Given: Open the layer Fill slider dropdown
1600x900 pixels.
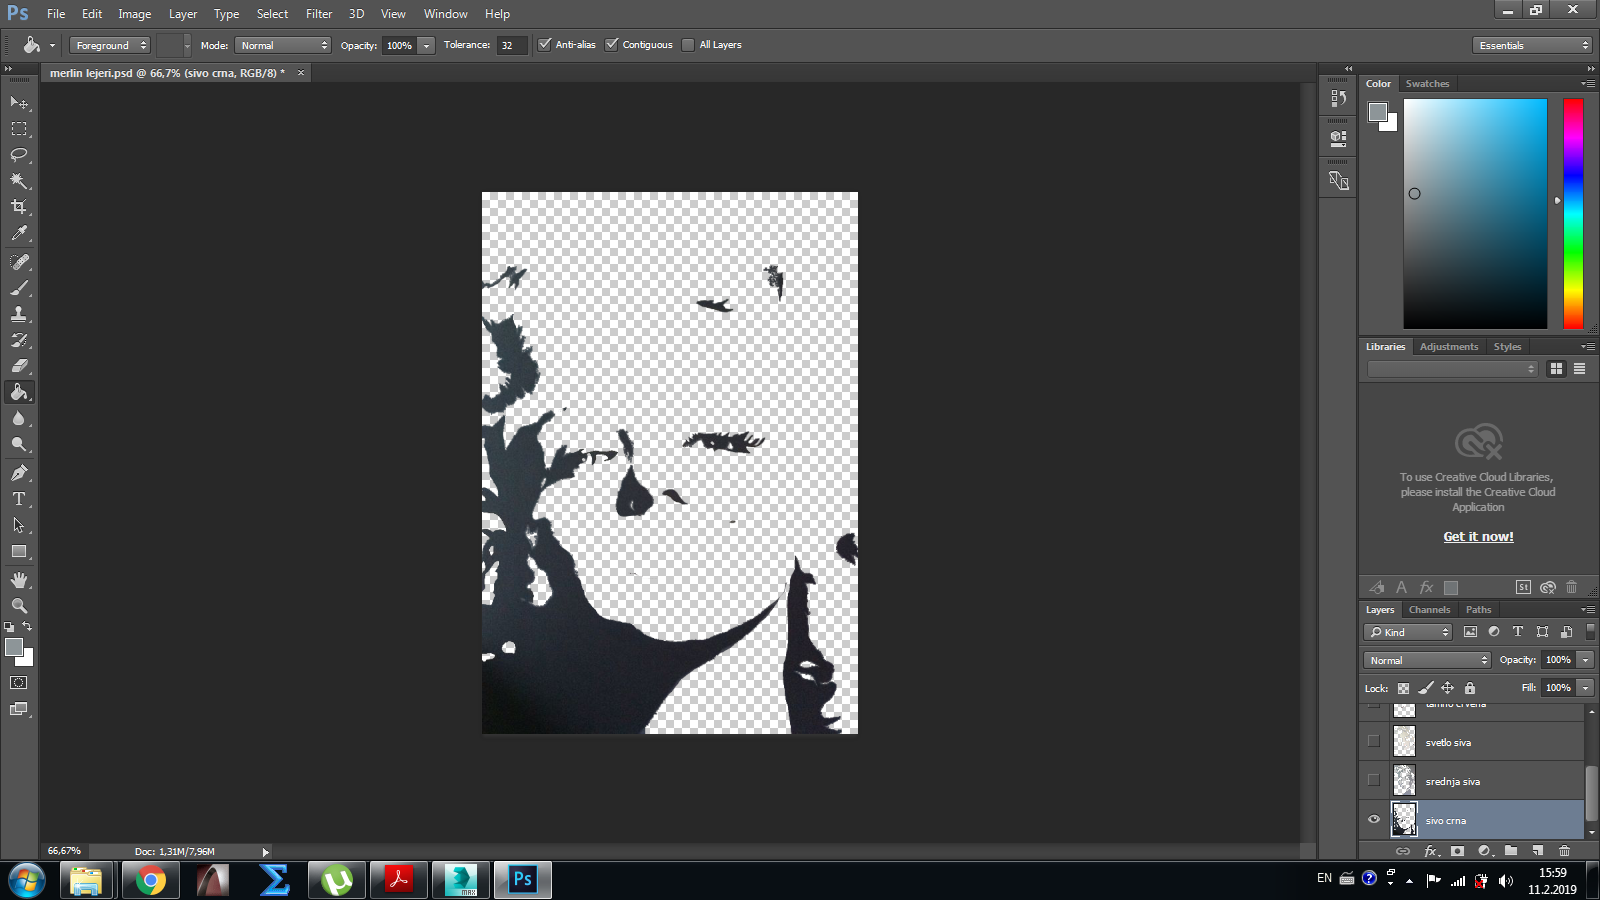Looking at the screenshot, I should click(1585, 688).
